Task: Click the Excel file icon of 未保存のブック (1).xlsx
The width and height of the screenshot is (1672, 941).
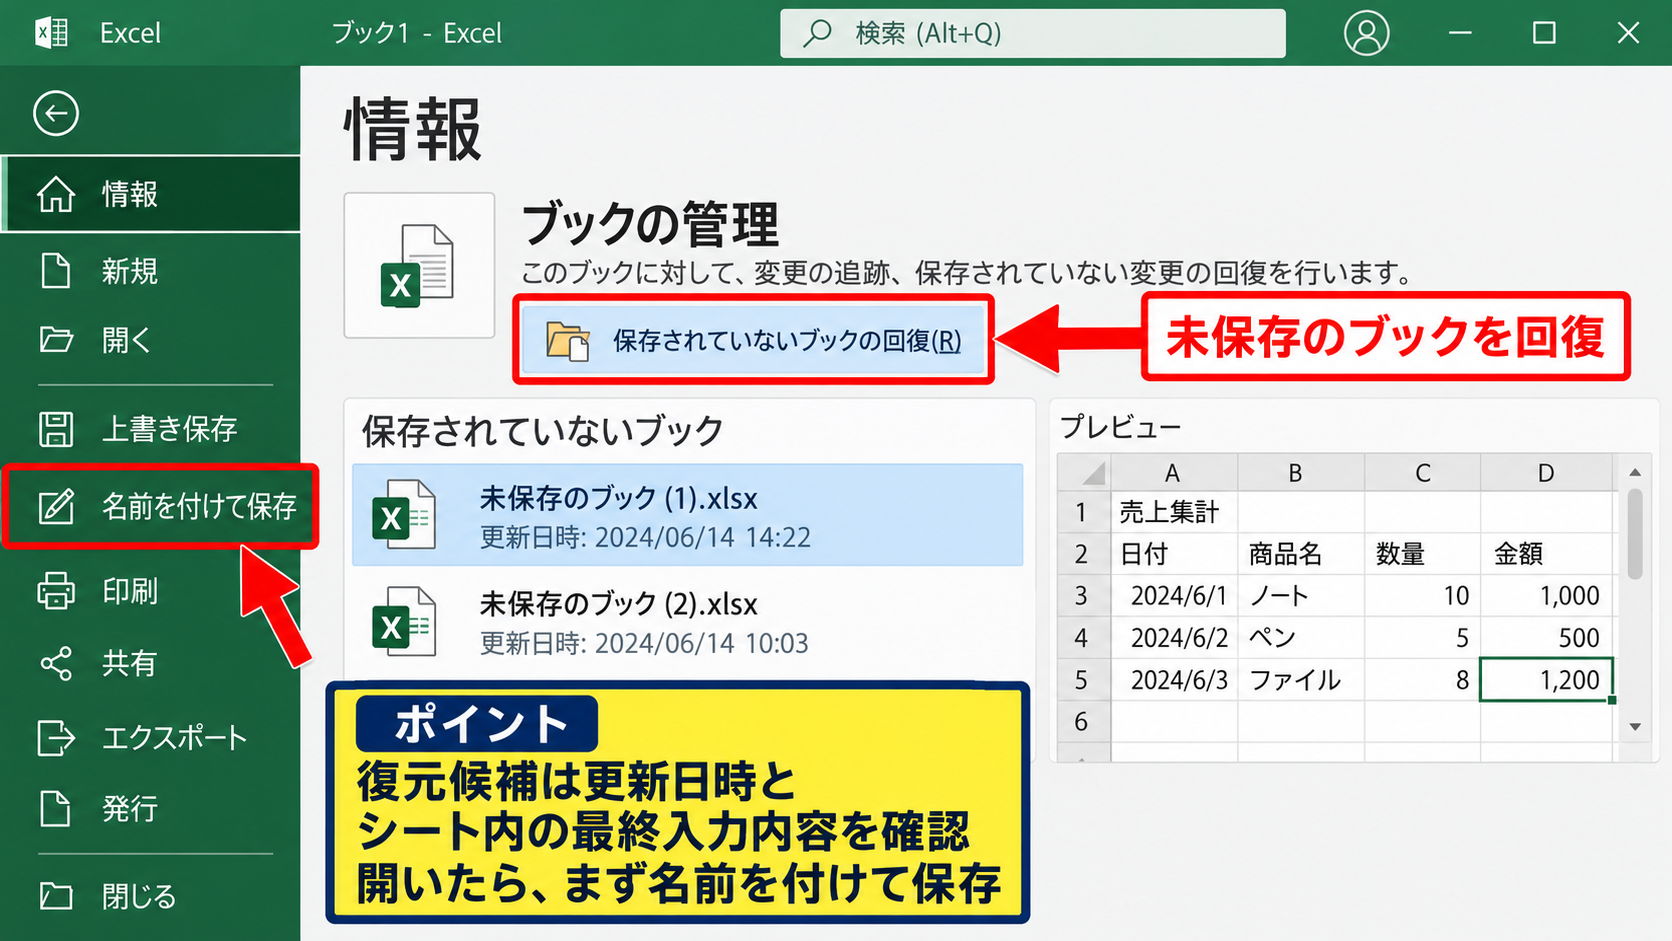Action: click(x=404, y=515)
